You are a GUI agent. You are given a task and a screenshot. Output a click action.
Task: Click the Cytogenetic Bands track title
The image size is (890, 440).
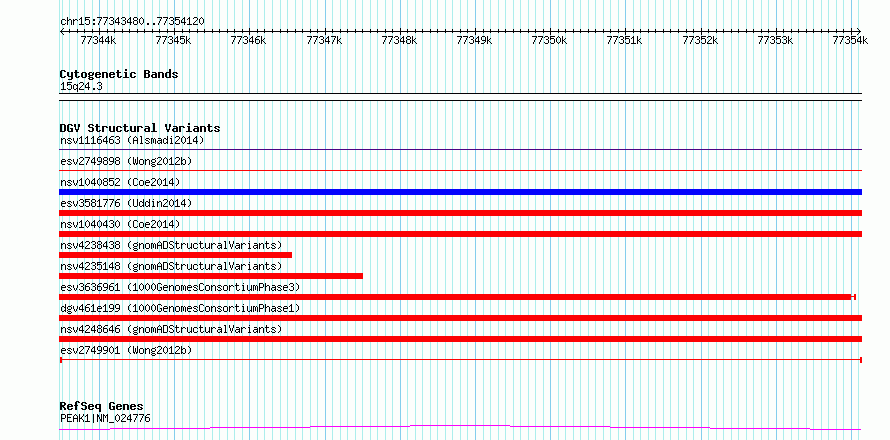(119, 74)
